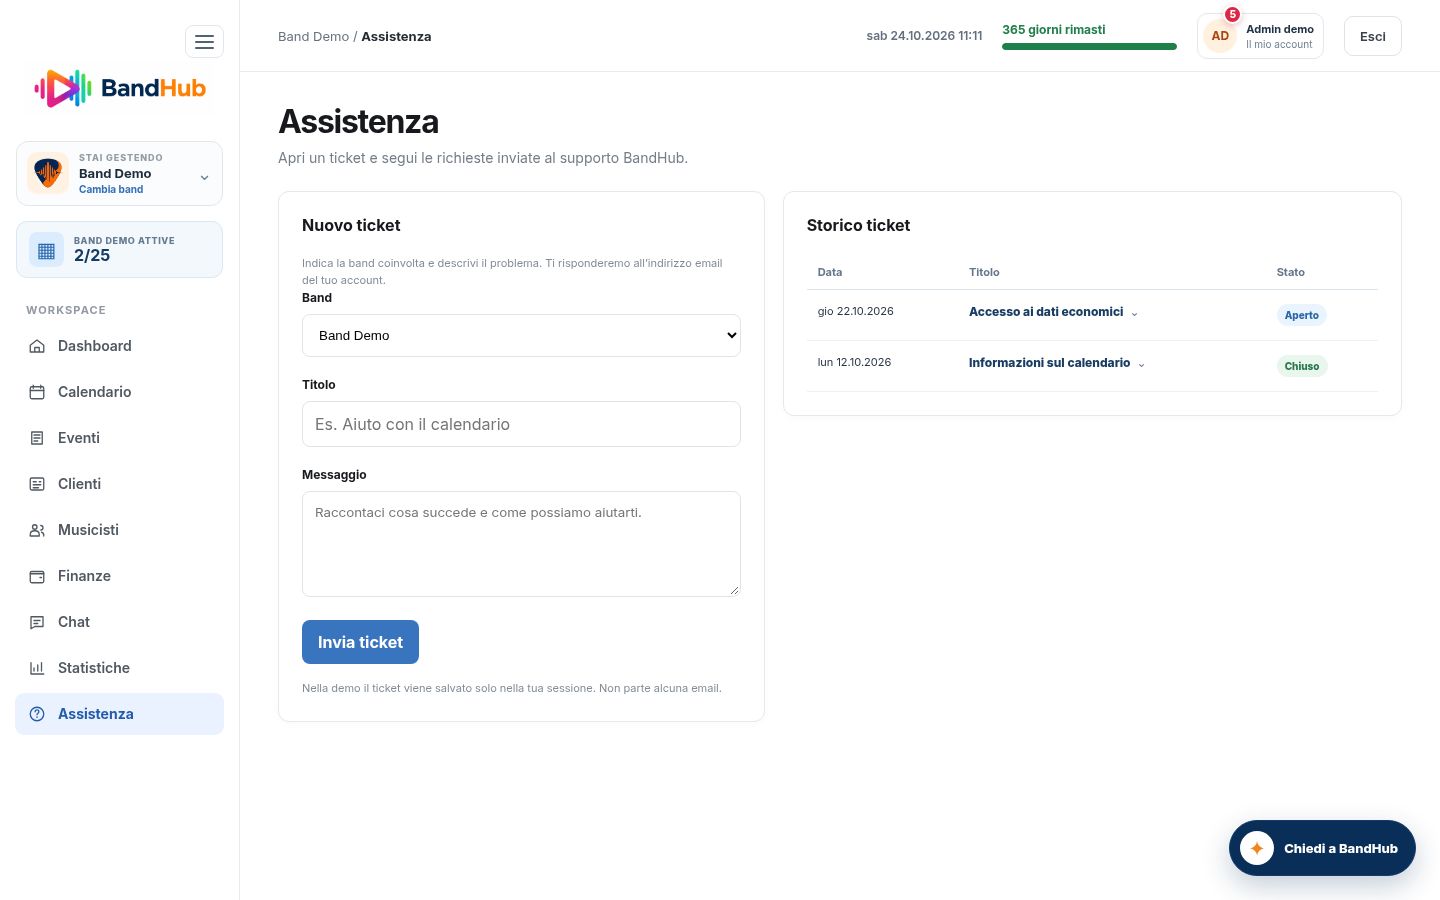The width and height of the screenshot is (1440, 900).
Task: Click the Statistiche bar chart icon
Action: 37,668
